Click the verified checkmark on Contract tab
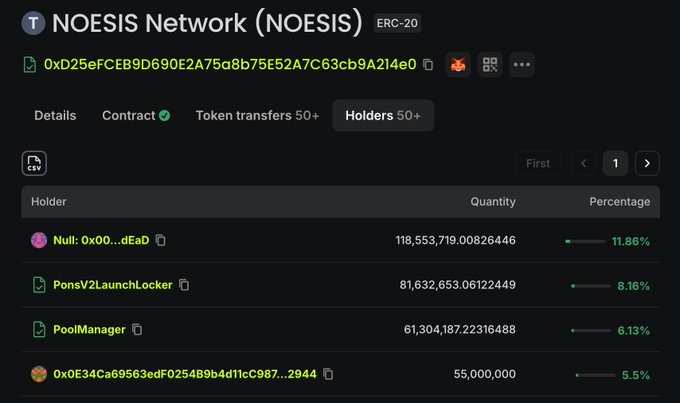680x403 pixels. tap(164, 115)
